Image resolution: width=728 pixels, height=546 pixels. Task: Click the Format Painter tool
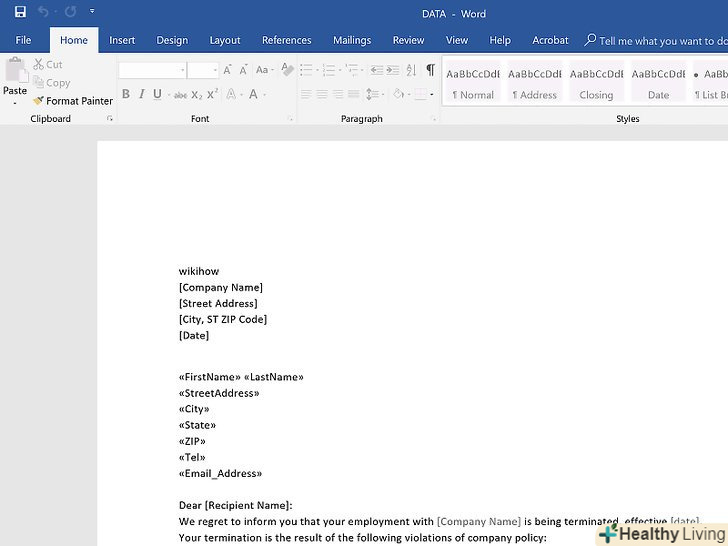(x=72, y=101)
